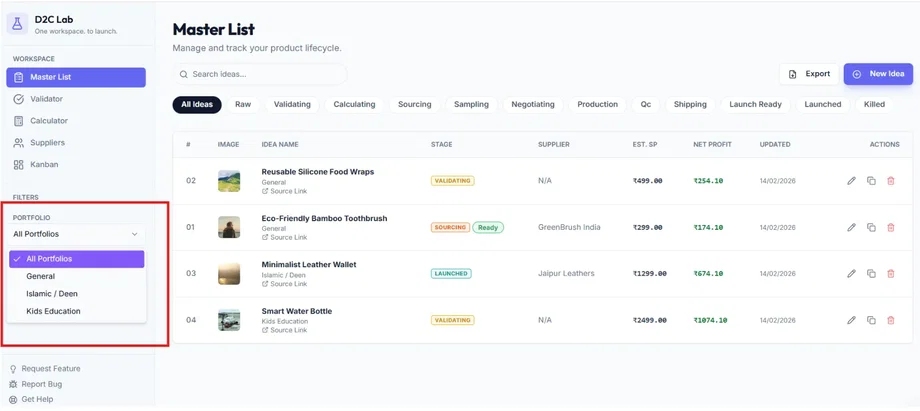The height and width of the screenshot is (411, 920).
Task: Click the New Idea button
Action: (878, 74)
